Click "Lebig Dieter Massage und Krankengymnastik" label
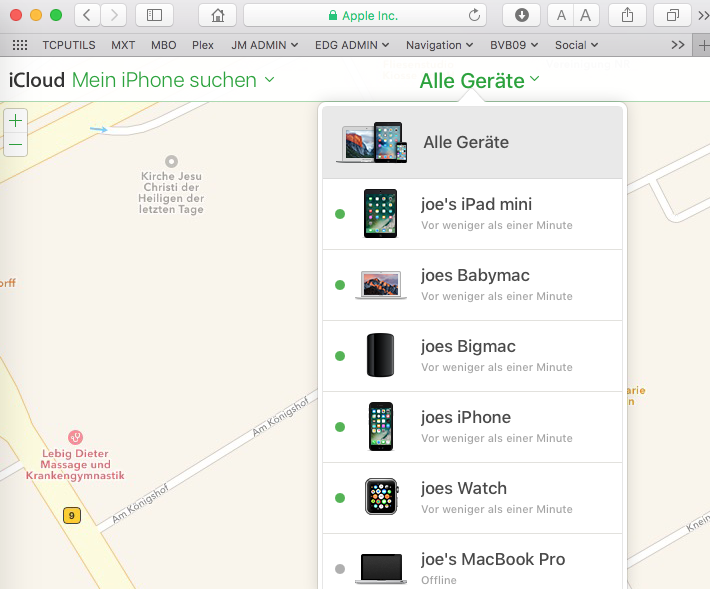Image resolution: width=710 pixels, height=589 pixels. click(75, 464)
